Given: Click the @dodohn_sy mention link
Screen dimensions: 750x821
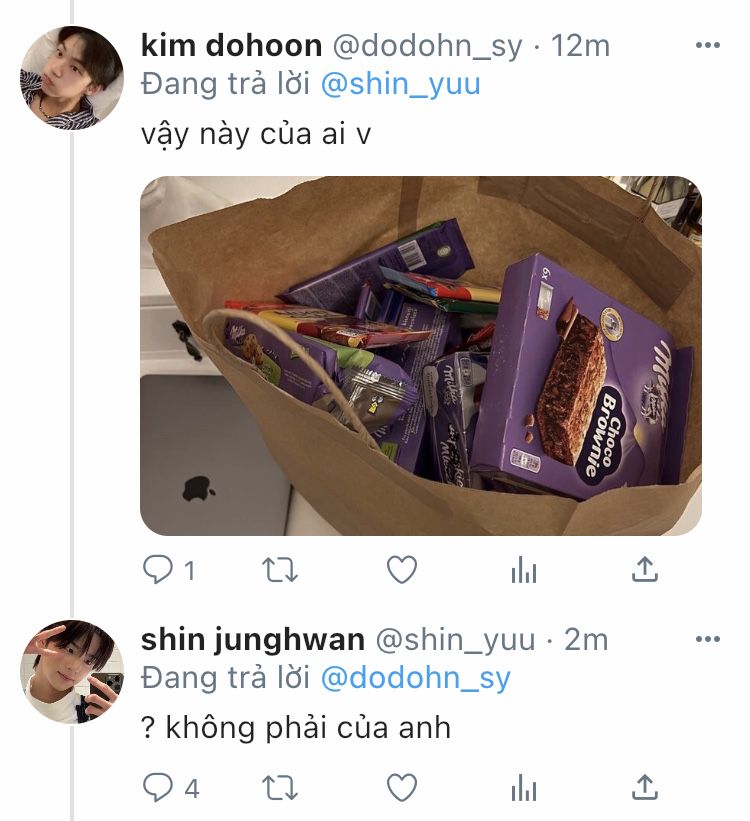Looking at the screenshot, I should click(x=415, y=679).
